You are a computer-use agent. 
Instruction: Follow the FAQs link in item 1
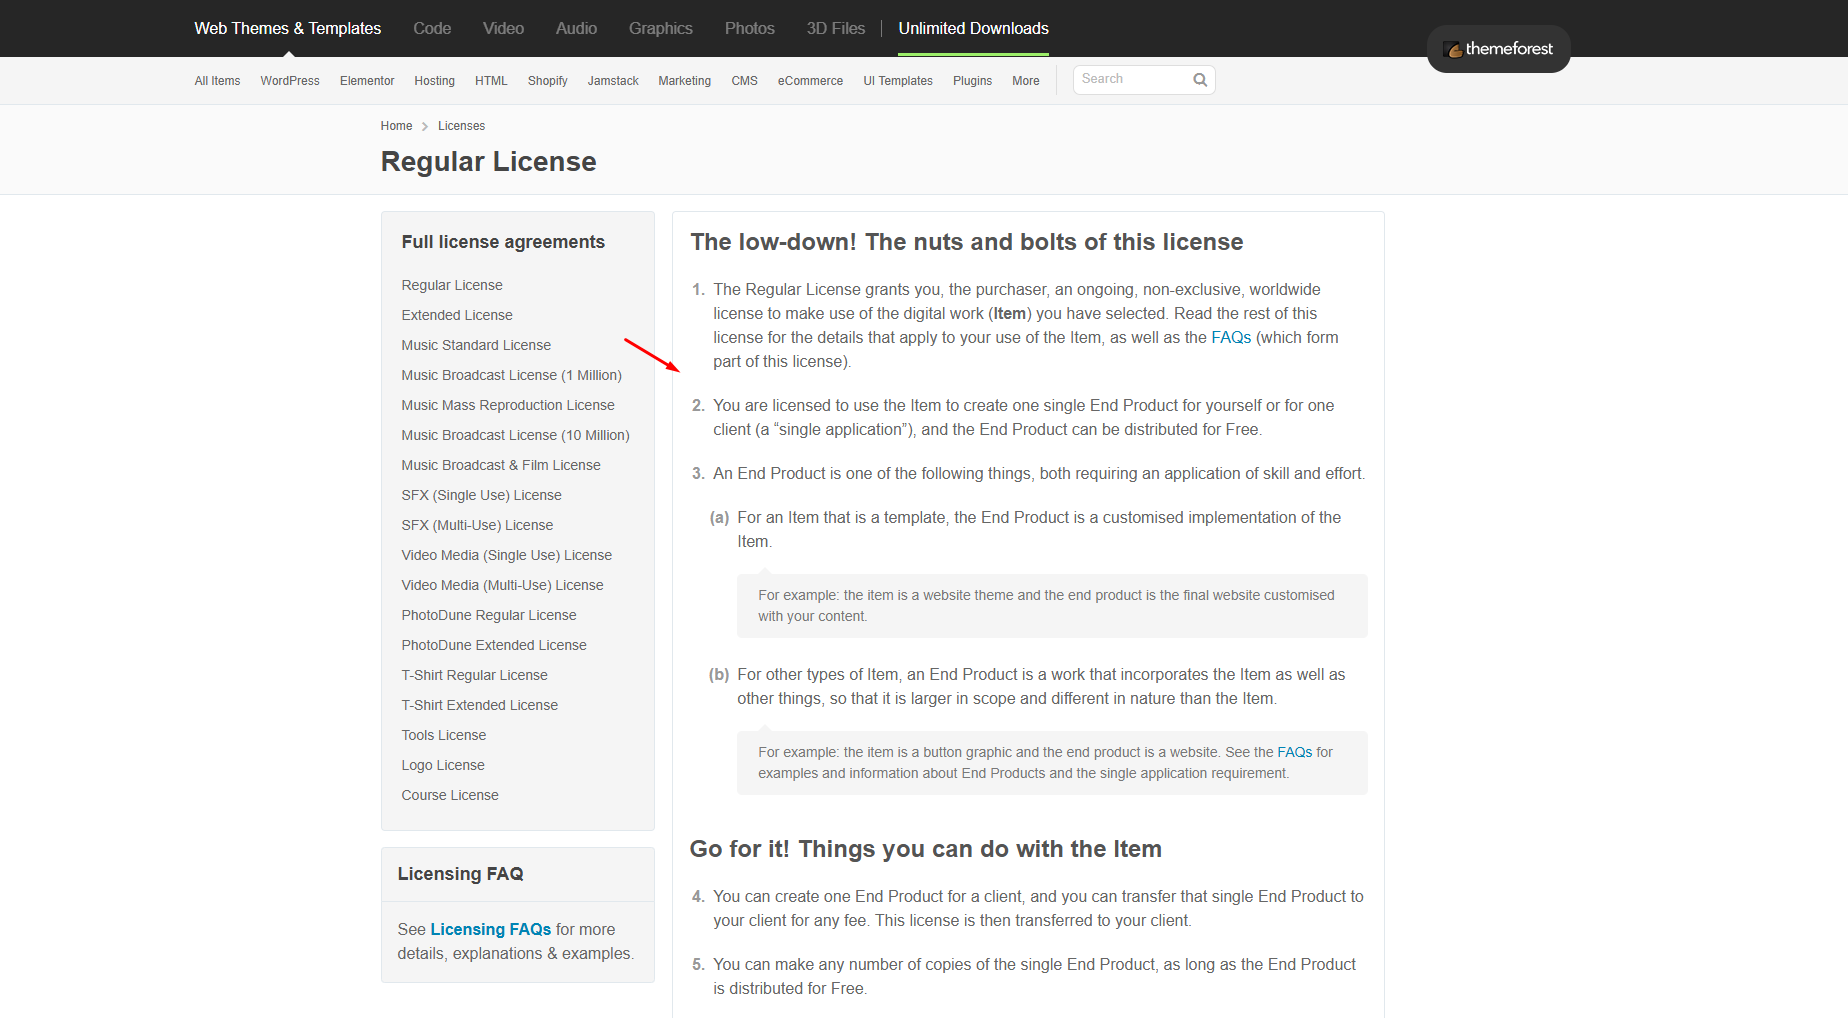pyautogui.click(x=1231, y=338)
